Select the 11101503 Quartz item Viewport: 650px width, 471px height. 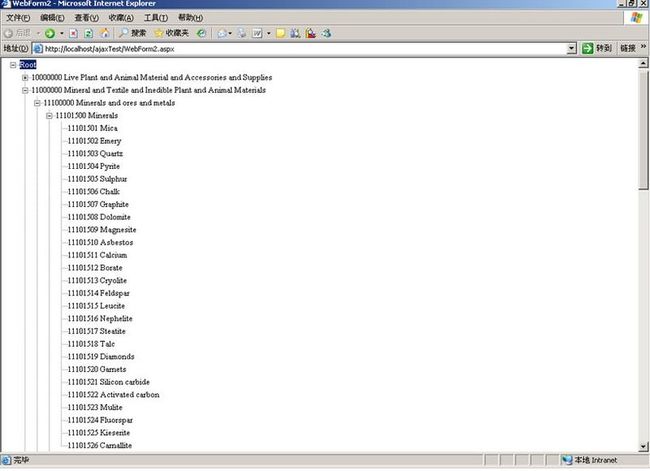[x=95, y=153]
